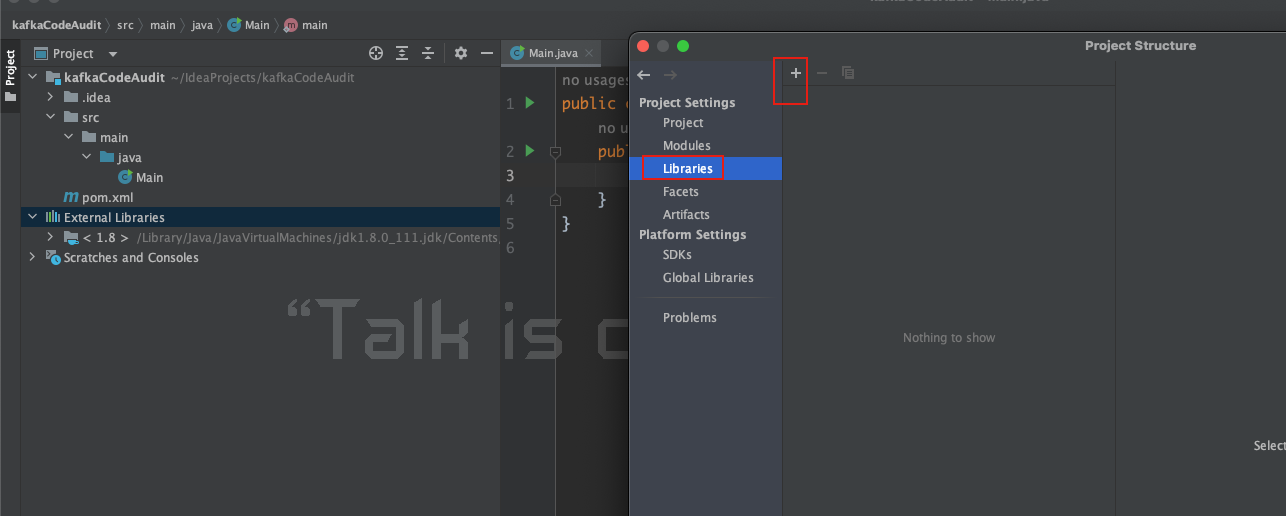Collapse External Libraries node
The height and width of the screenshot is (516, 1286).
(33, 217)
